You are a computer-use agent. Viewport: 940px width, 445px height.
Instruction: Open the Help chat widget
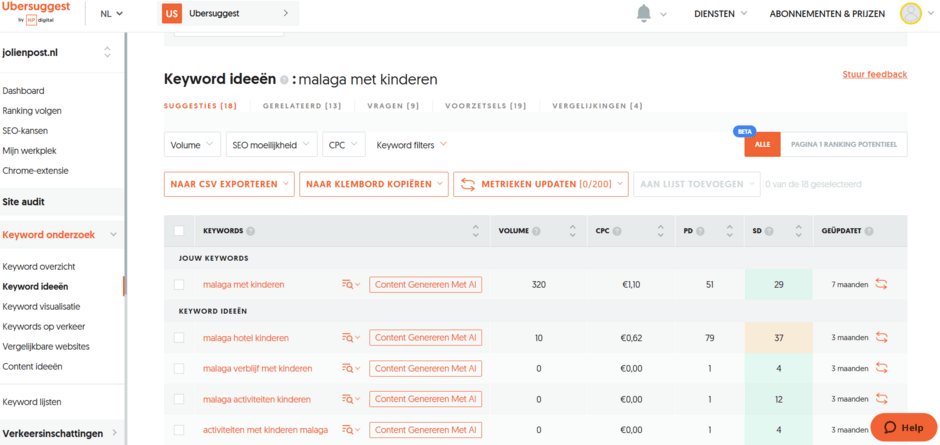click(x=903, y=428)
